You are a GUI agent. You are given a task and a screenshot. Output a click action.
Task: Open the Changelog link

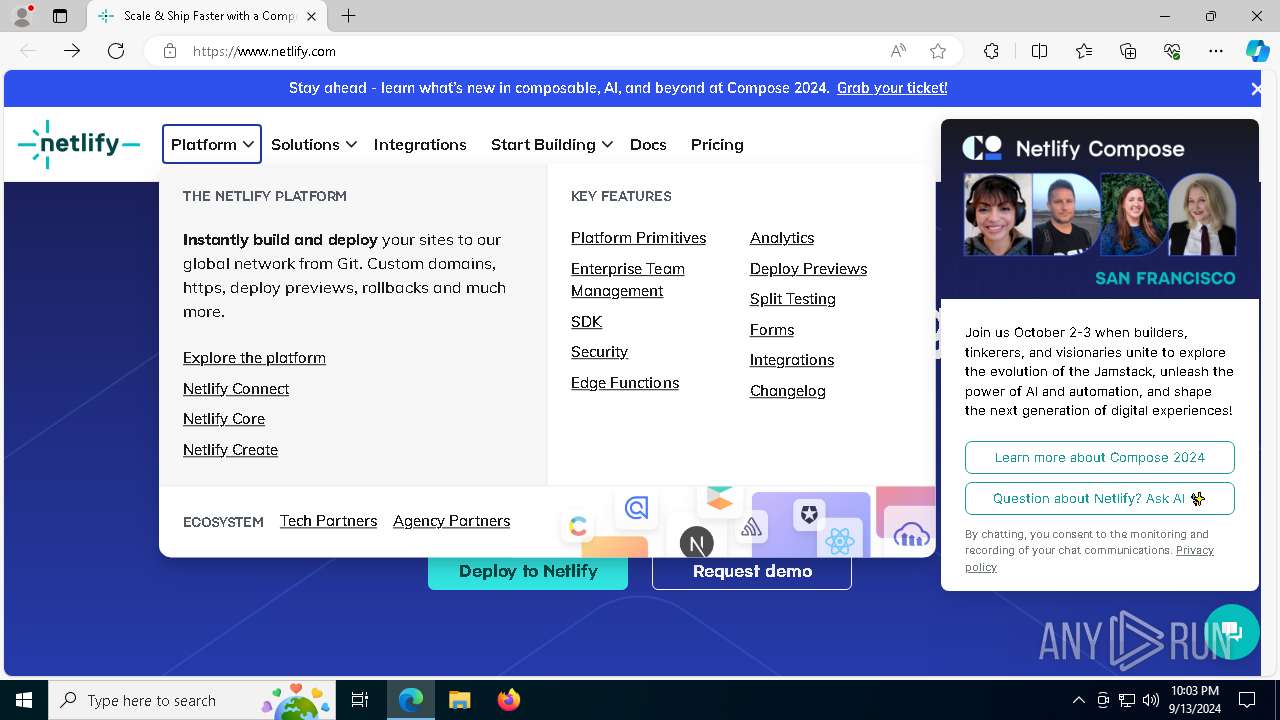pyautogui.click(x=788, y=391)
